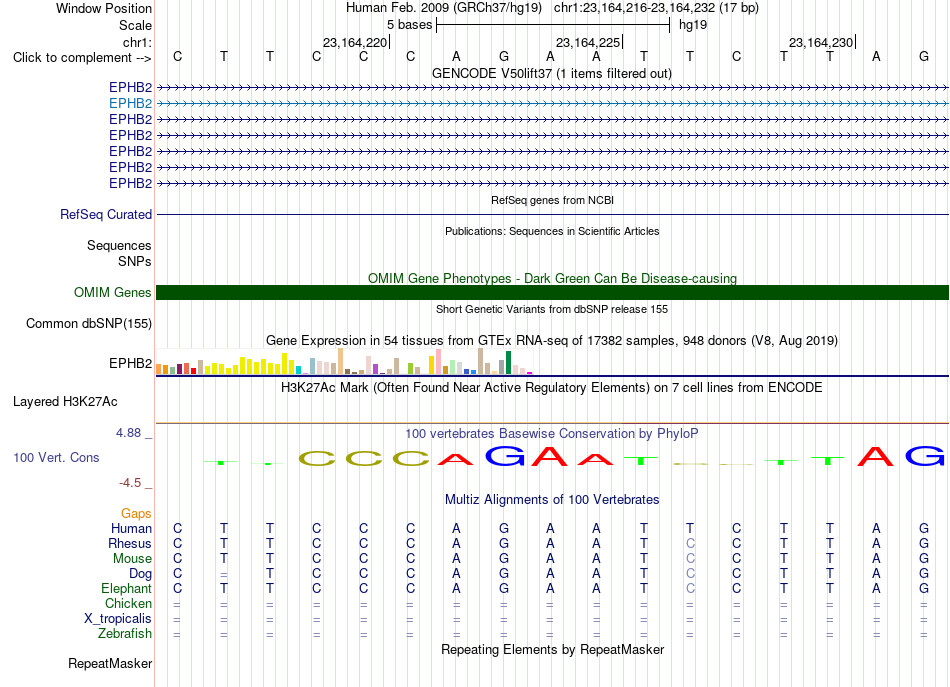
Task: Select the 'Elephant' species row label
Action: coord(127,589)
